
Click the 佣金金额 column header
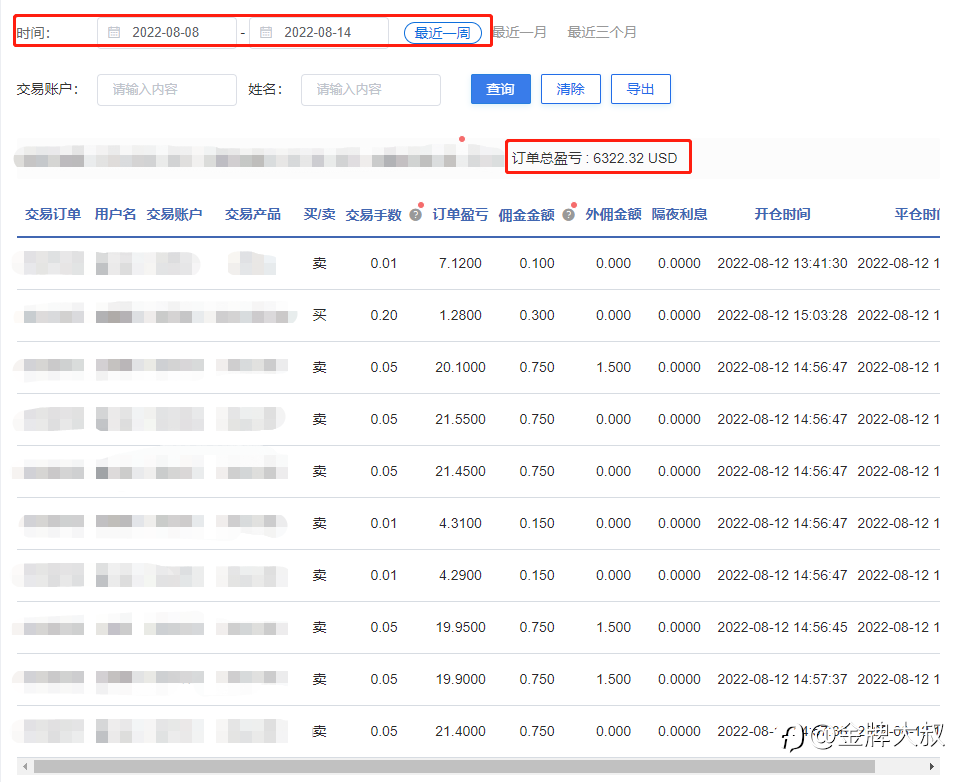coord(527,215)
